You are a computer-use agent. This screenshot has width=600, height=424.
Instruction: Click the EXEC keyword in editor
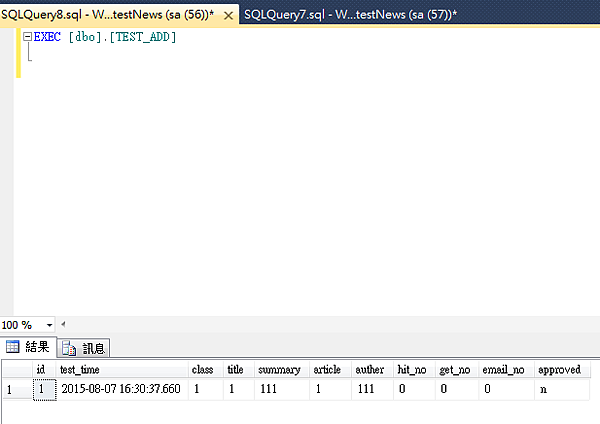[47, 37]
